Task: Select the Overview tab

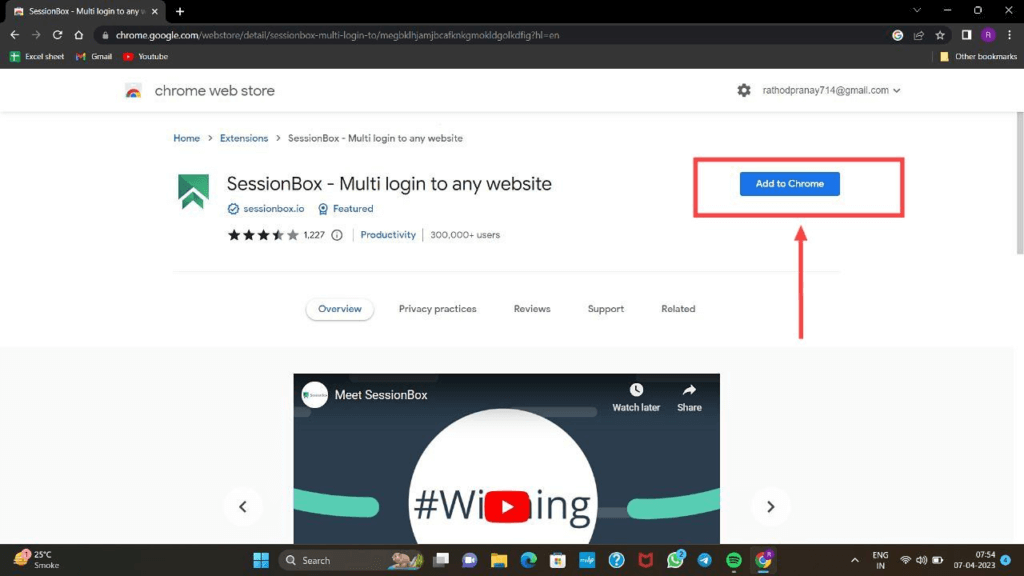Action: pyautogui.click(x=340, y=309)
